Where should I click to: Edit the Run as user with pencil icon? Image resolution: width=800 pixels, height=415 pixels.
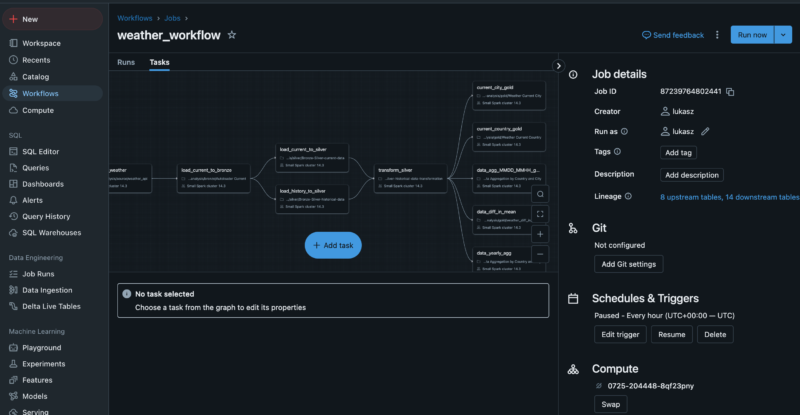(x=705, y=131)
